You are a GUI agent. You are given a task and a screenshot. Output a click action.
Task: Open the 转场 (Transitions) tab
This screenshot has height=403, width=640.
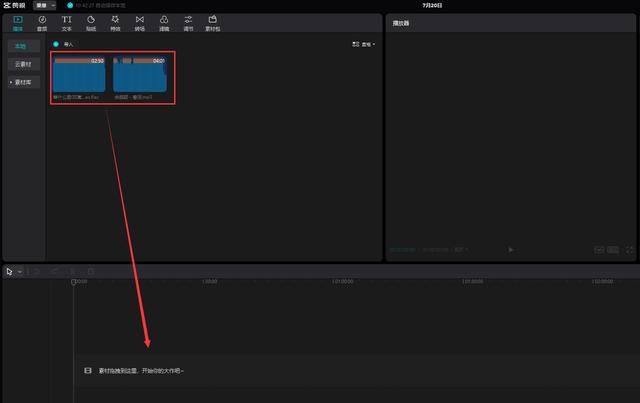[x=140, y=23]
